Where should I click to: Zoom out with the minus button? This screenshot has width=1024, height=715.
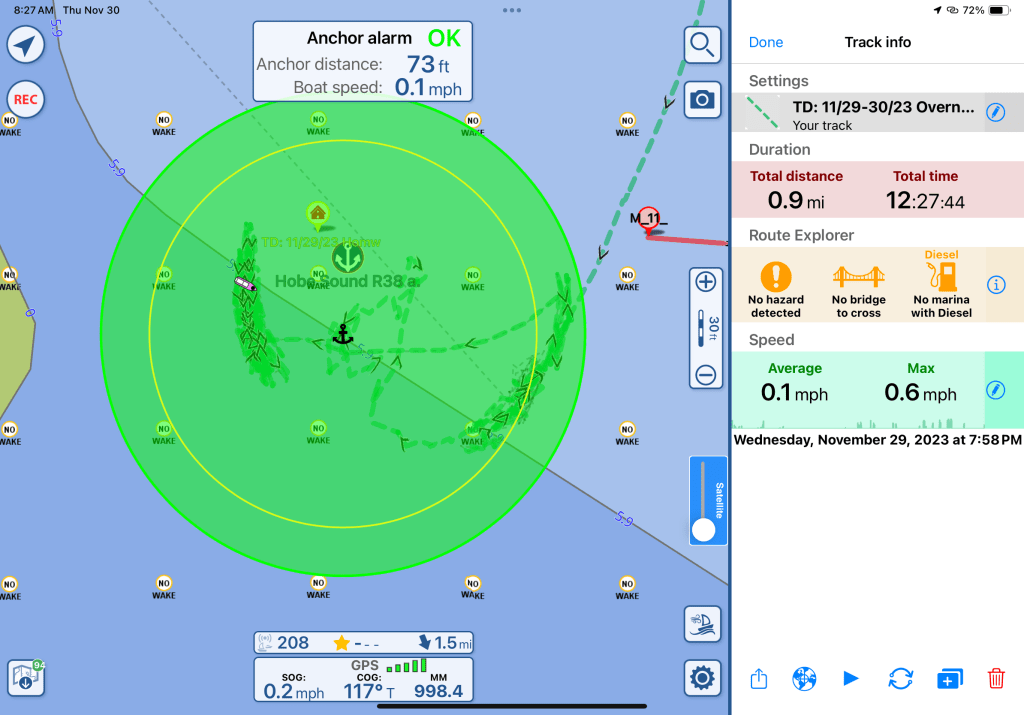pyautogui.click(x=705, y=375)
